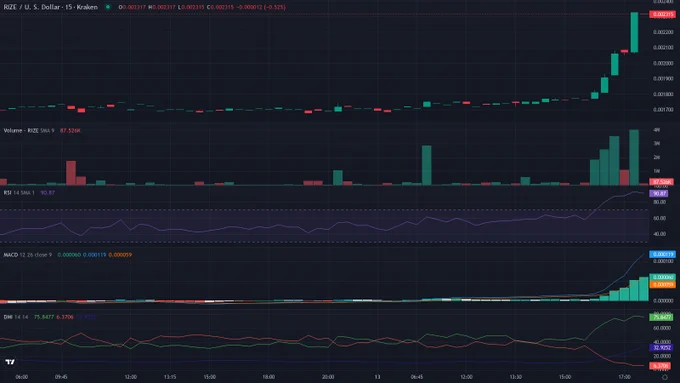Image resolution: width=680 pixels, height=383 pixels.
Task: Click the 0.001800 price axis label
Action: coord(663,94)
